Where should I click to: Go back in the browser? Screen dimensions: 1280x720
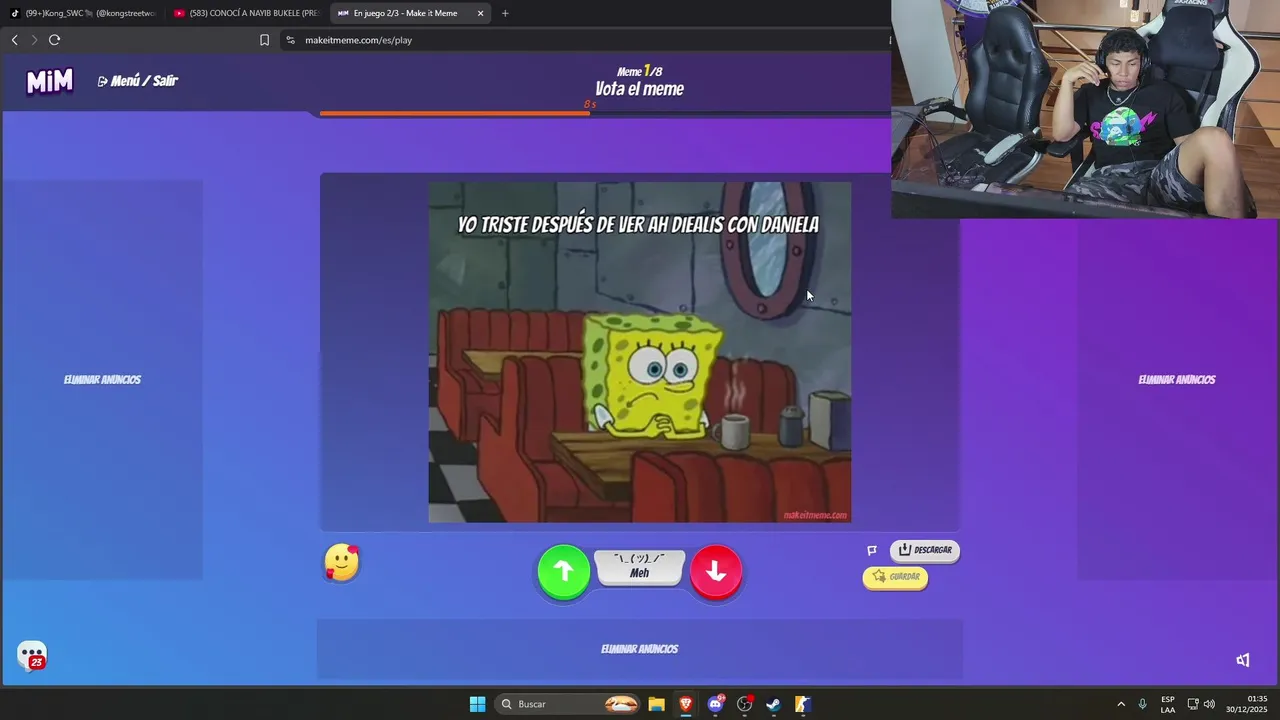(x=14, y=40)
